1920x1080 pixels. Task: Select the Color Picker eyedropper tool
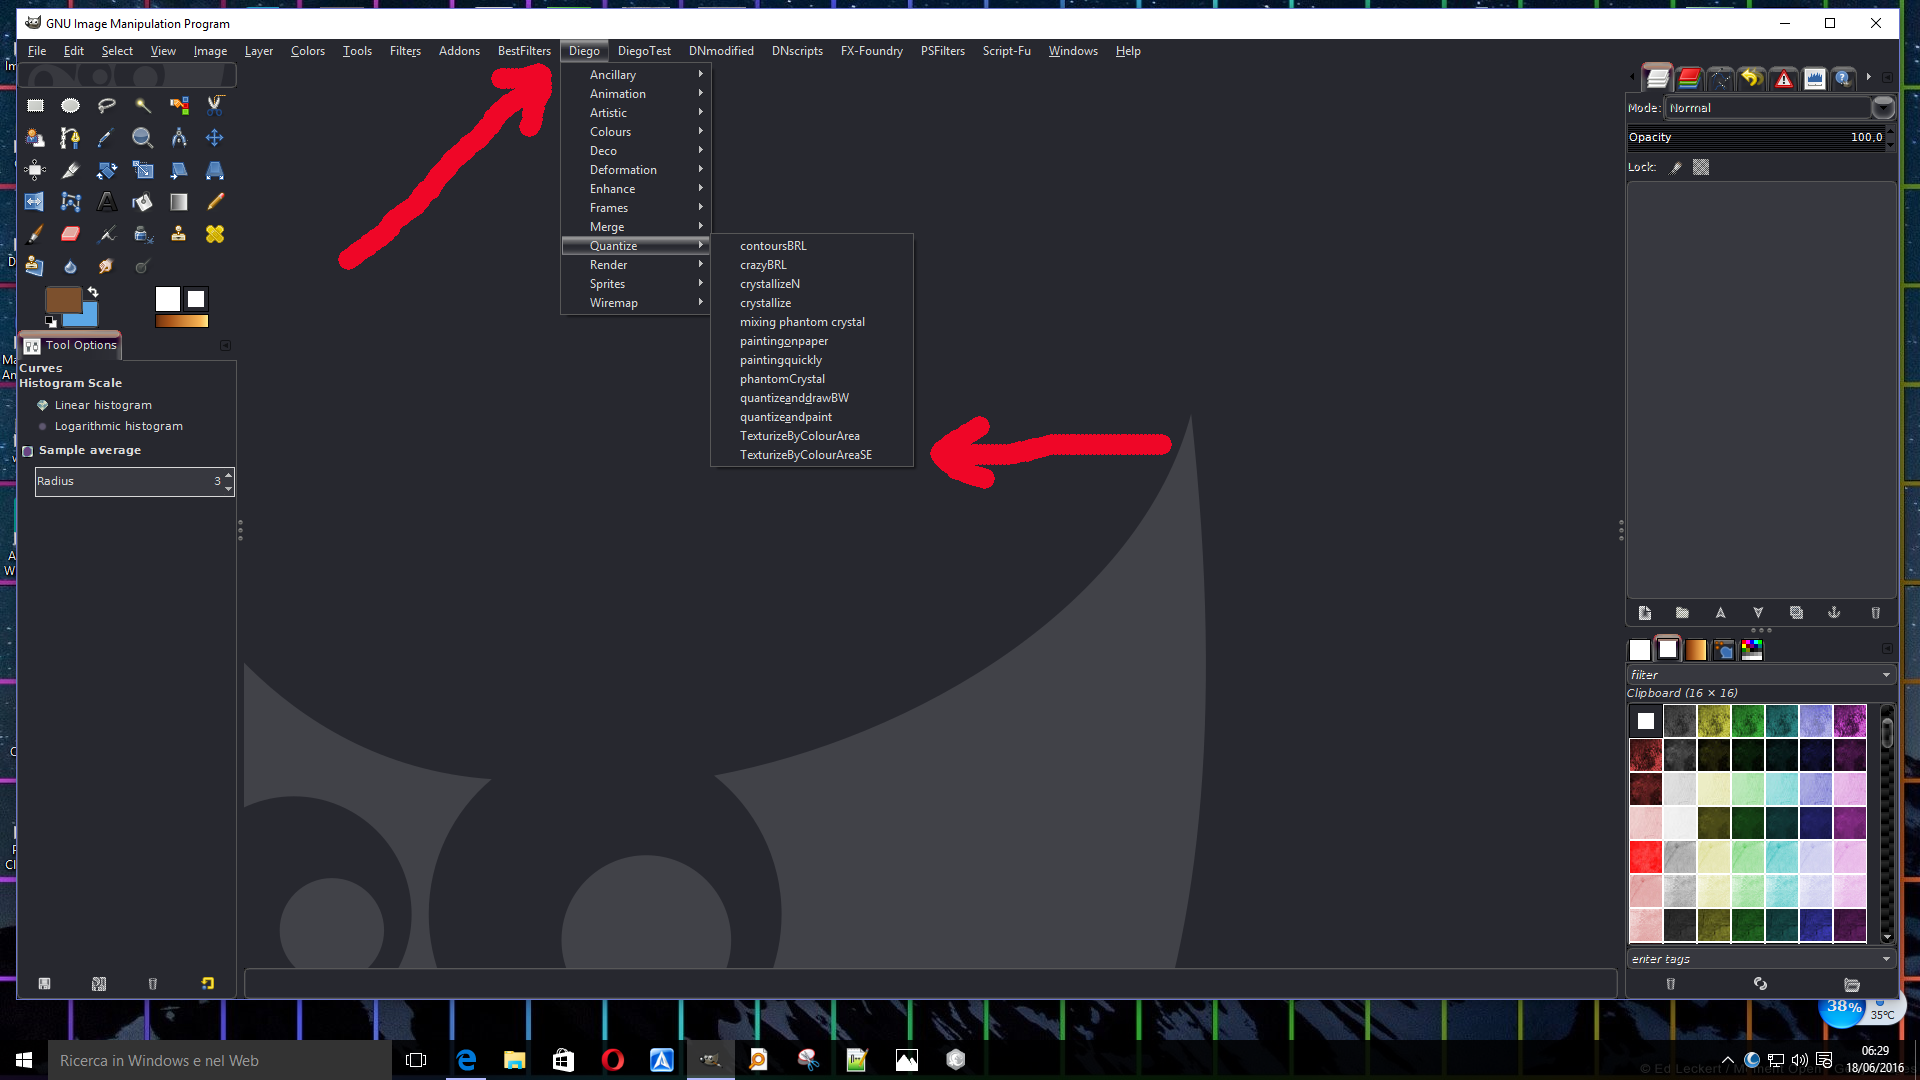tap(106, 138)
